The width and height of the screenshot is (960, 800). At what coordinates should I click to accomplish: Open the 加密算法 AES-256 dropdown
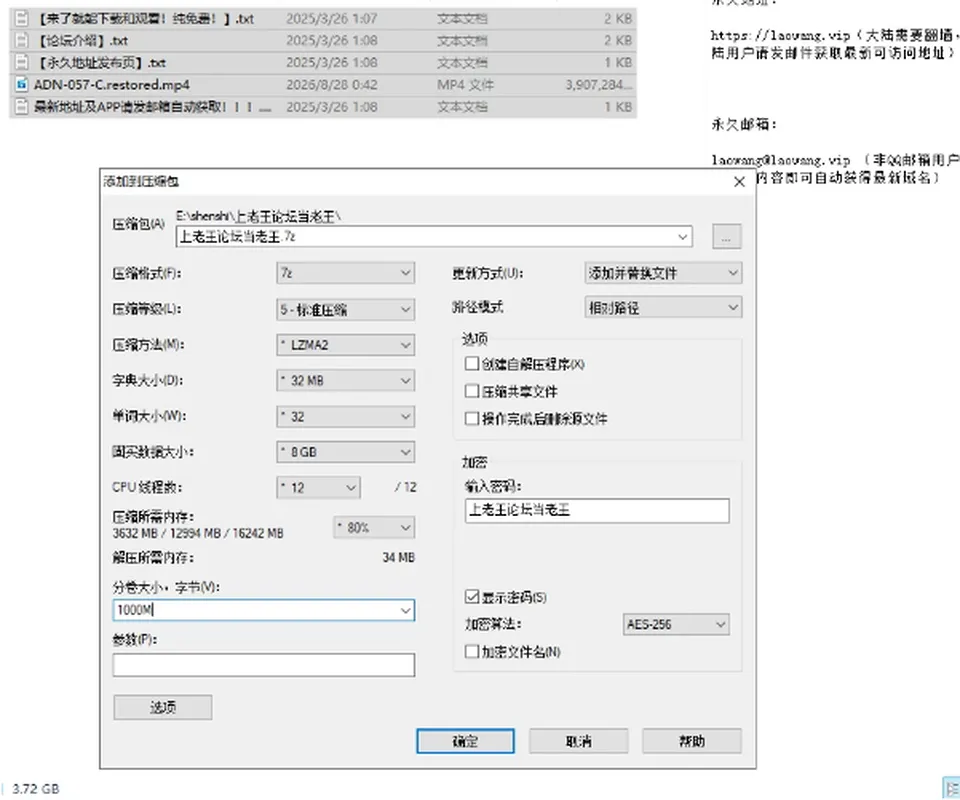pos(676,624)
